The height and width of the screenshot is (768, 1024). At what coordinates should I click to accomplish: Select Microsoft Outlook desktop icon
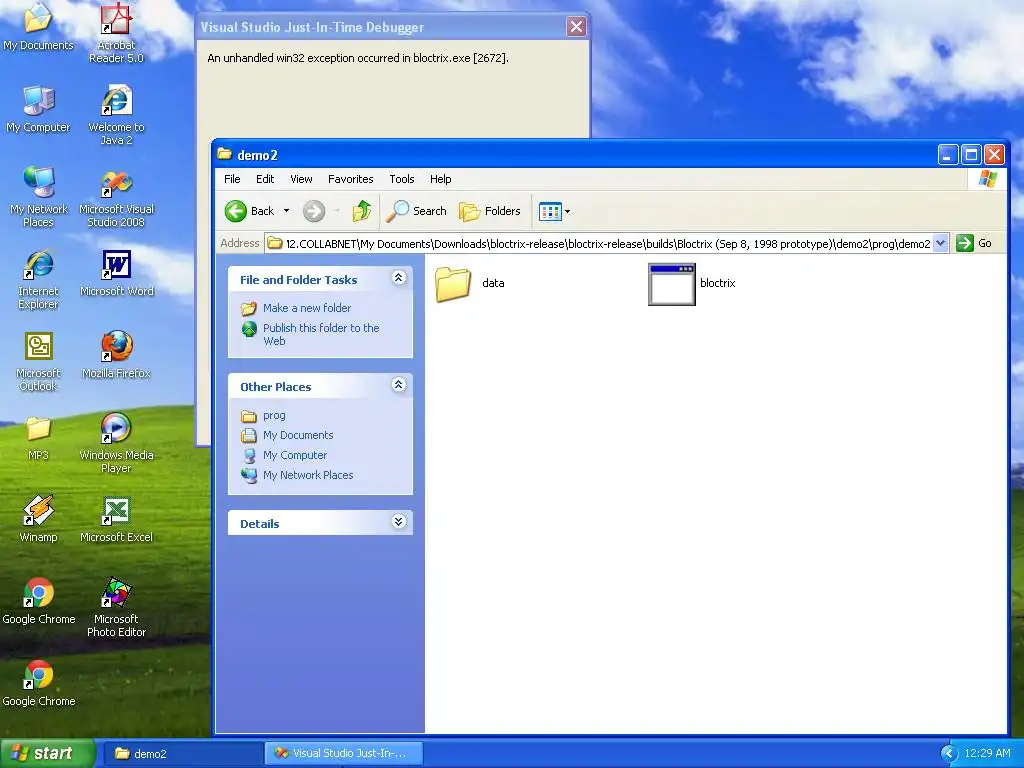tap(38, 361)
